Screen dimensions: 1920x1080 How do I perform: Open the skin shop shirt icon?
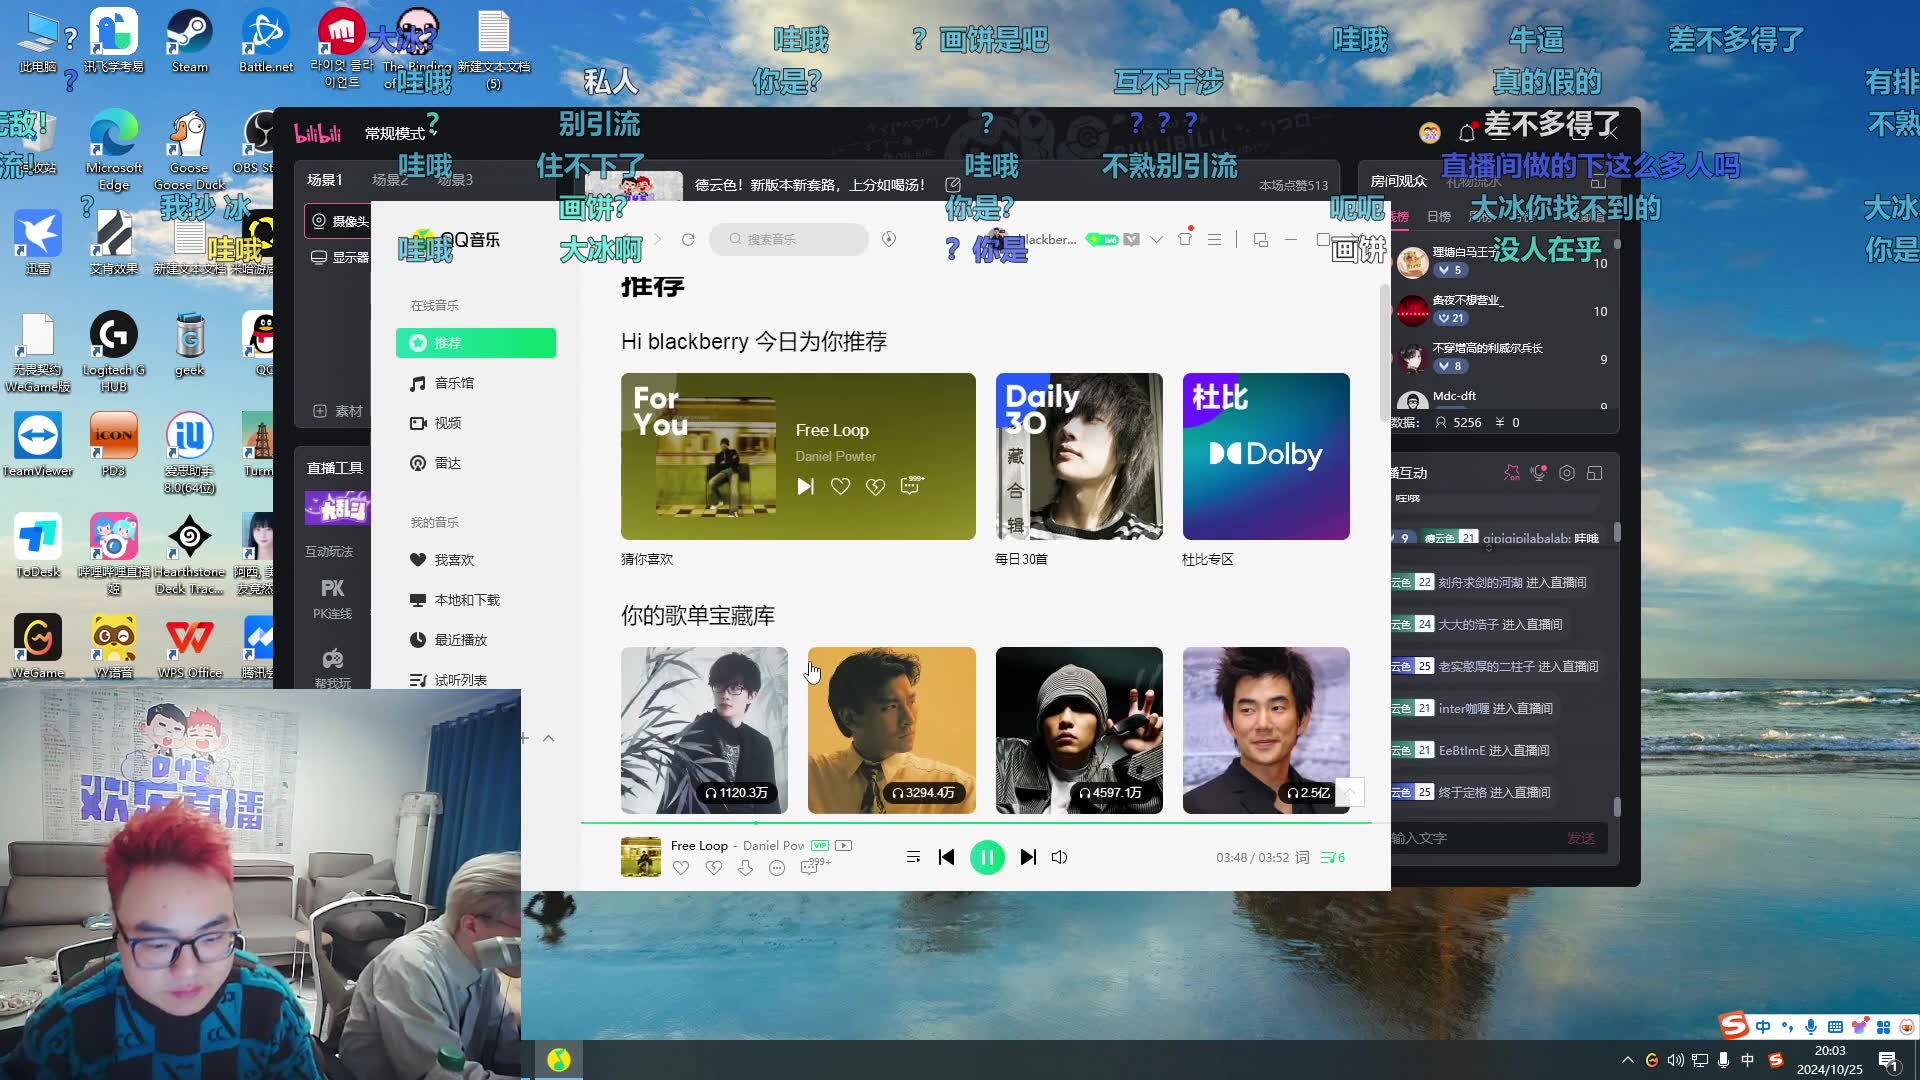click(x=1185, y=238)
